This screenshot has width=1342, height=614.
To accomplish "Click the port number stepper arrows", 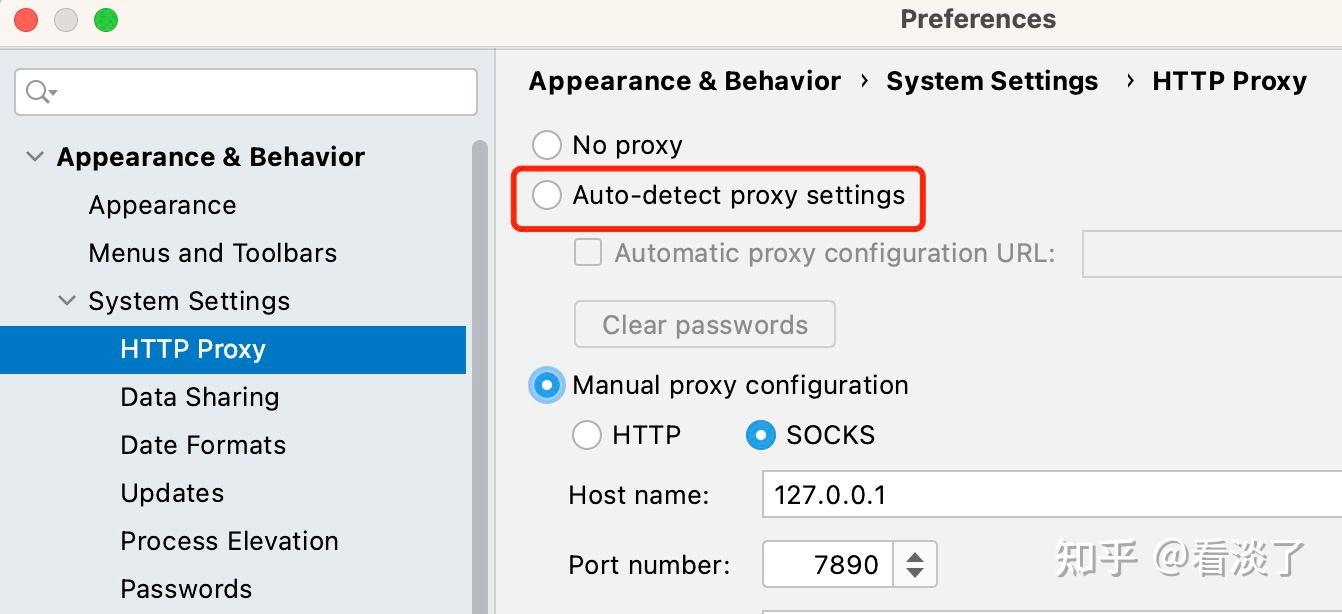I will point(914,565).
